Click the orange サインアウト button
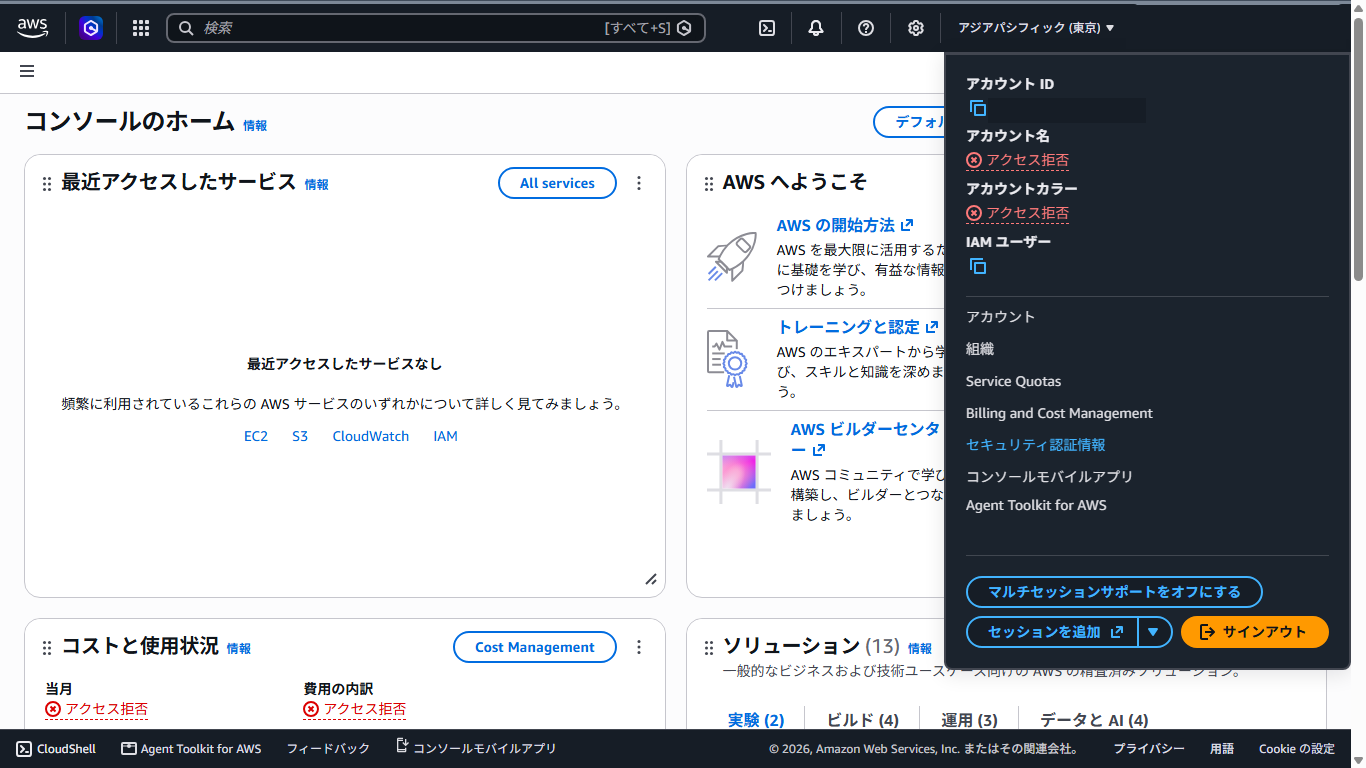 click(x=1254, y=632)
